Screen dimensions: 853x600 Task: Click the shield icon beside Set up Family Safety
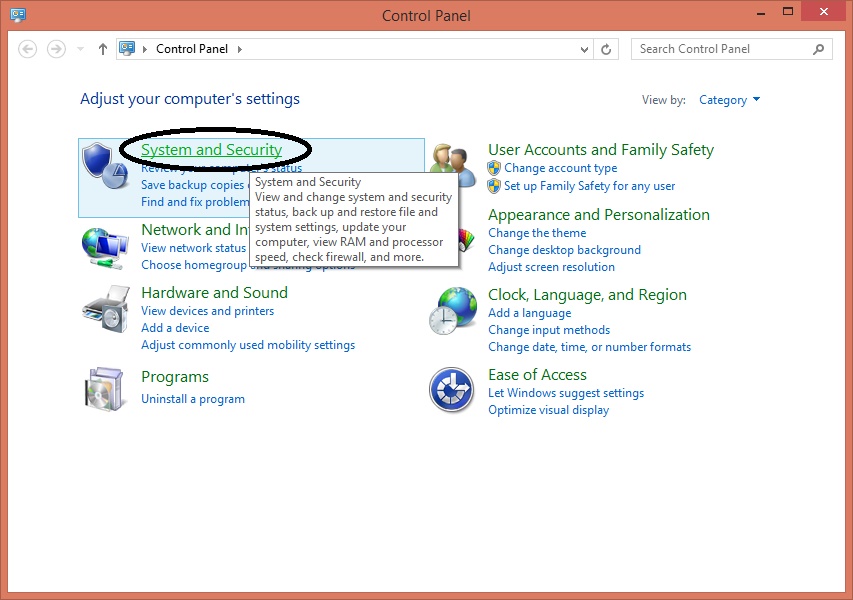[x=494, y=186]
